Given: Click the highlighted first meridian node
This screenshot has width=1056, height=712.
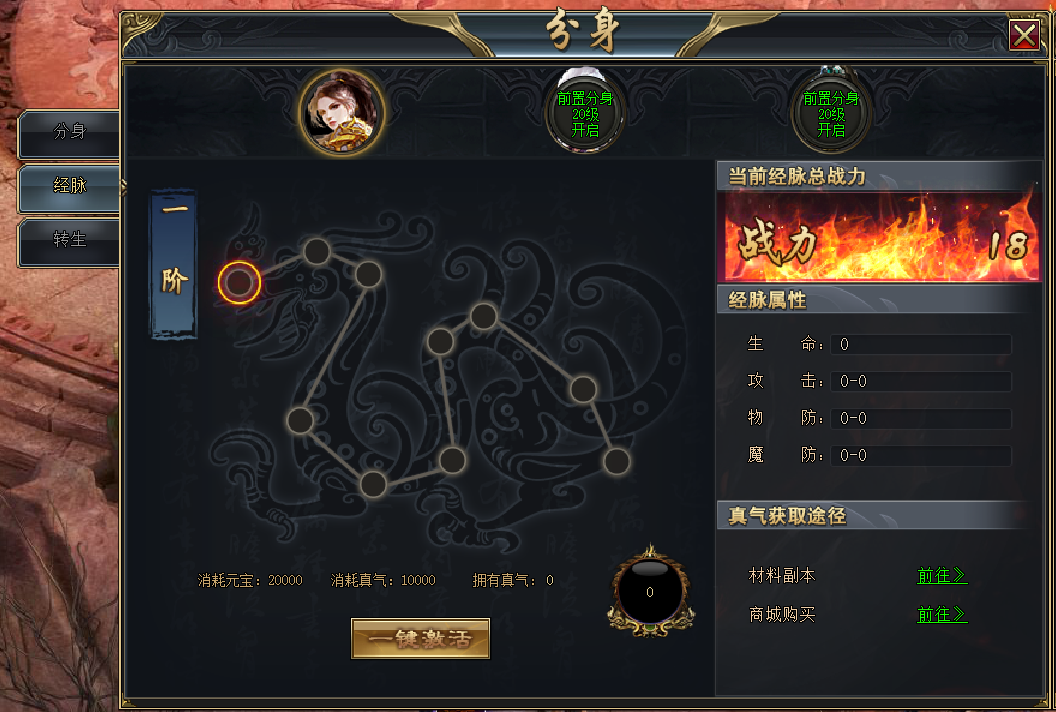Looking at the screenshot, I should (x=239, y=283).
